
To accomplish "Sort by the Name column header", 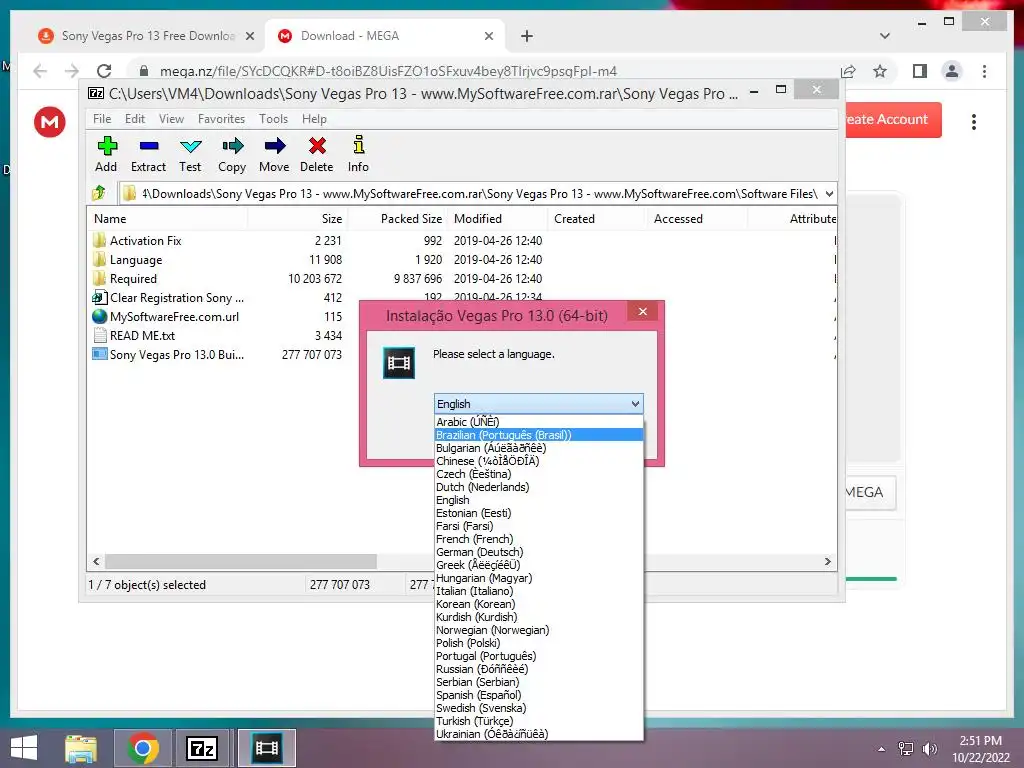I will (168, 219).
